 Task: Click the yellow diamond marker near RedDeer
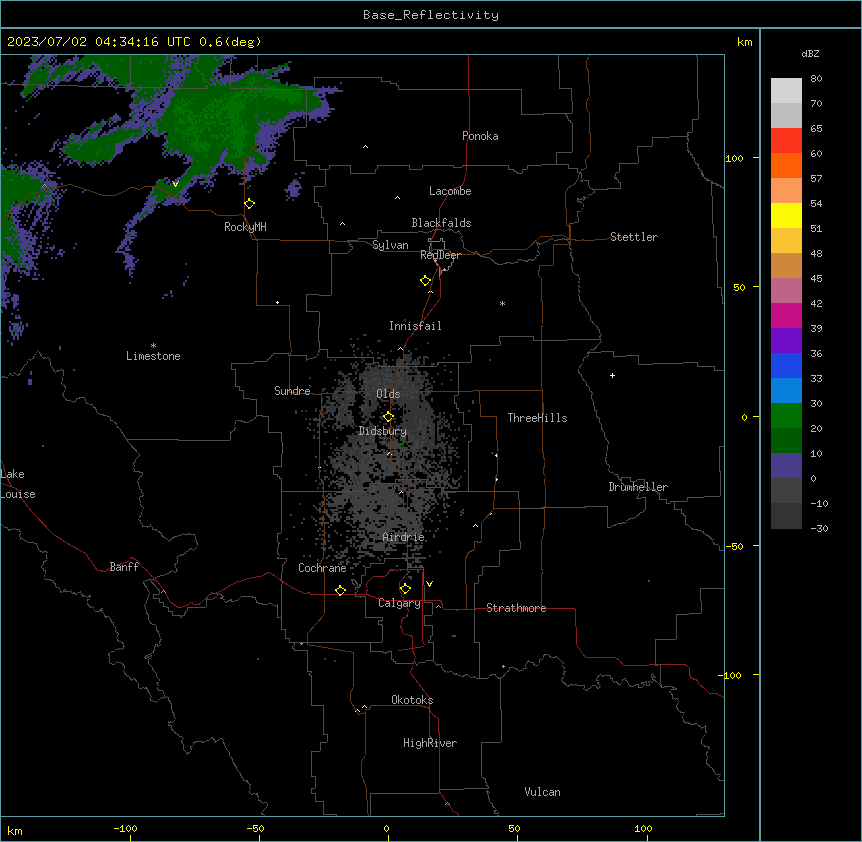coord(426,281)
